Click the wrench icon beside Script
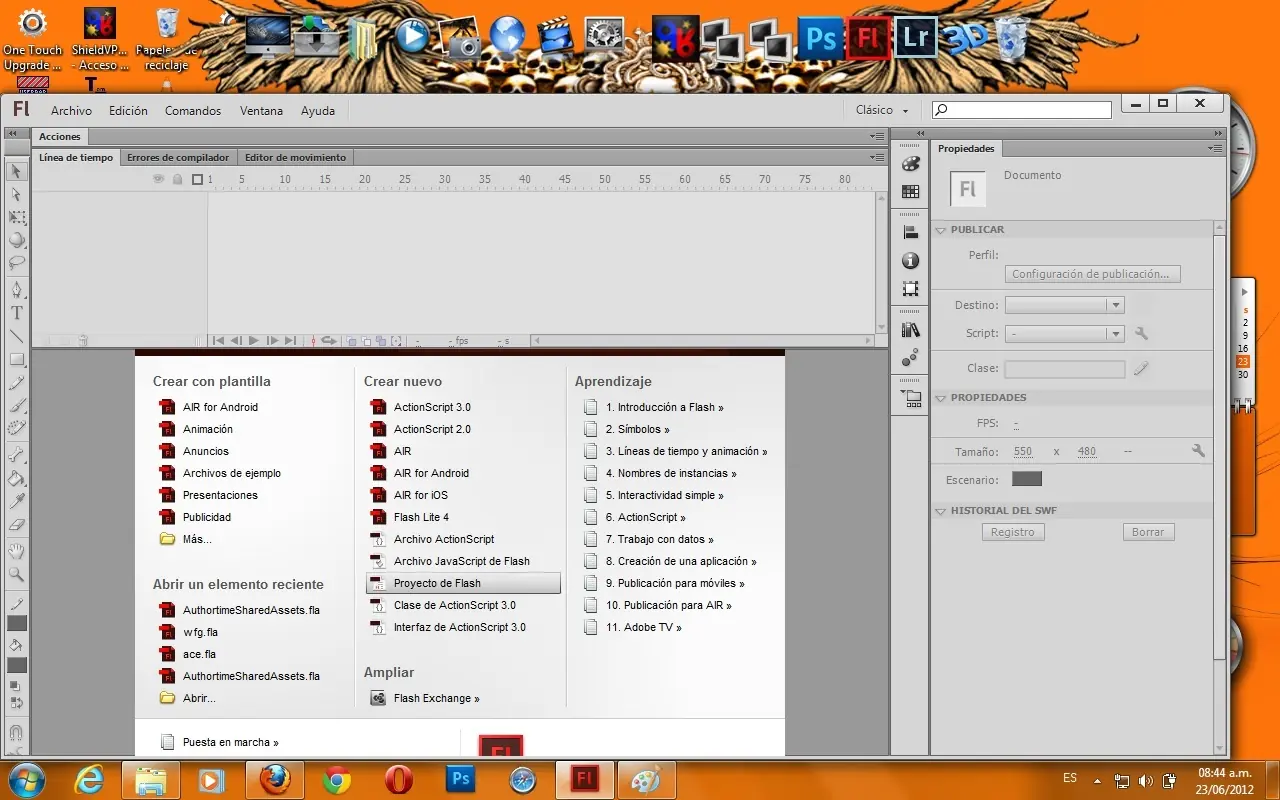This screenshot has height=800, width=1280. tap(1141, 334)
